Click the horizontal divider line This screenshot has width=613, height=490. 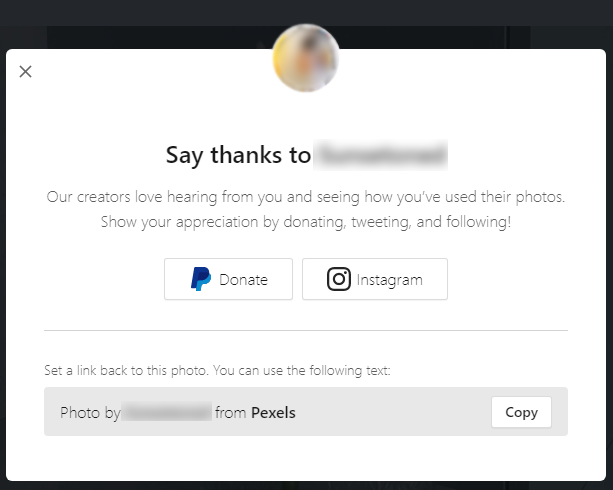[x=306, y=330]
